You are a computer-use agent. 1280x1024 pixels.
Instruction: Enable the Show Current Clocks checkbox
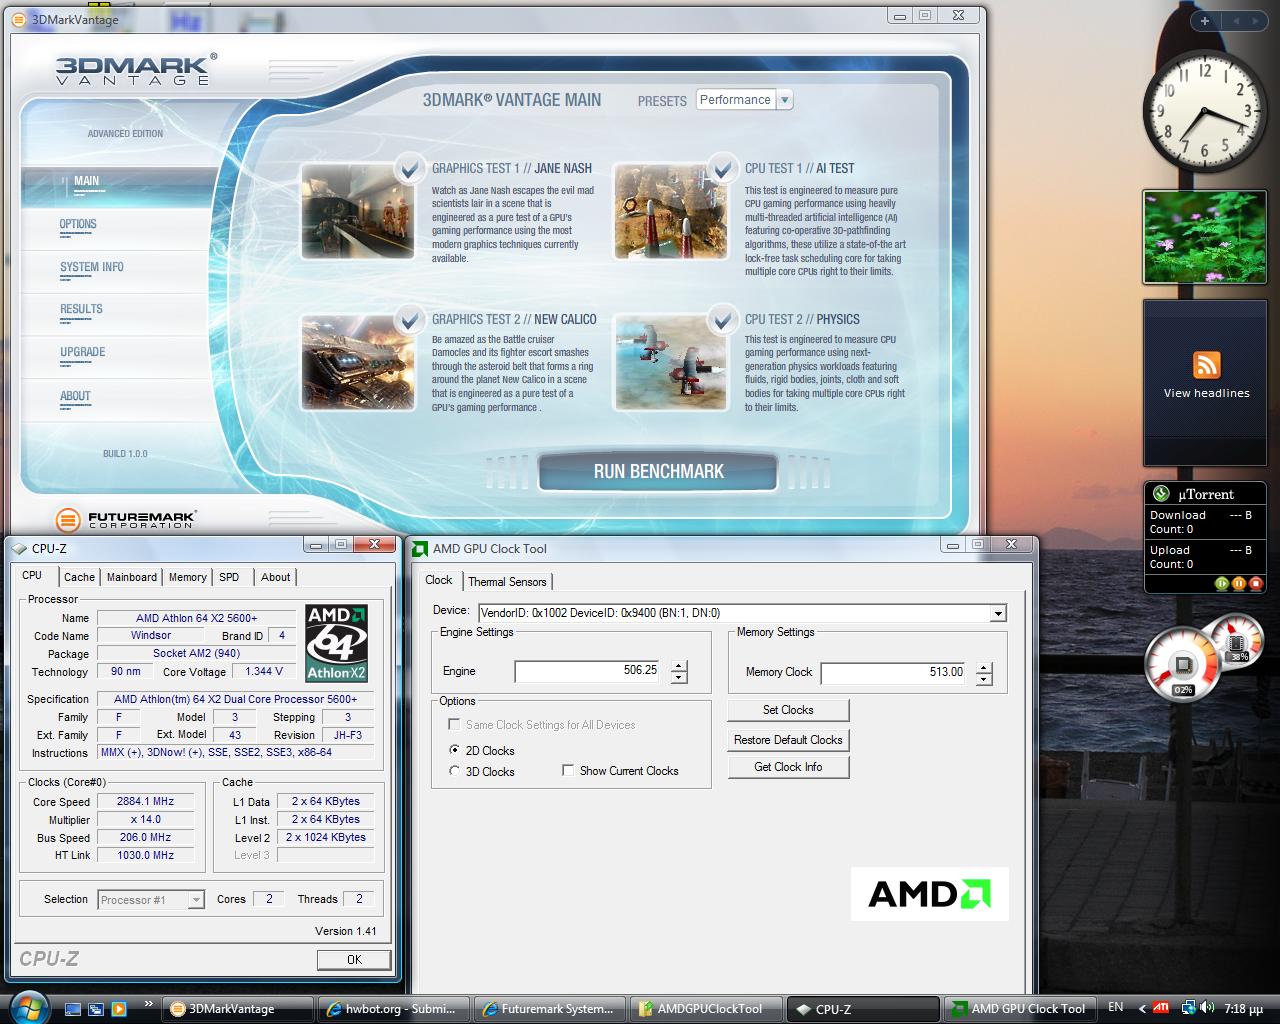pyautogui.click(x=568, y=770)
